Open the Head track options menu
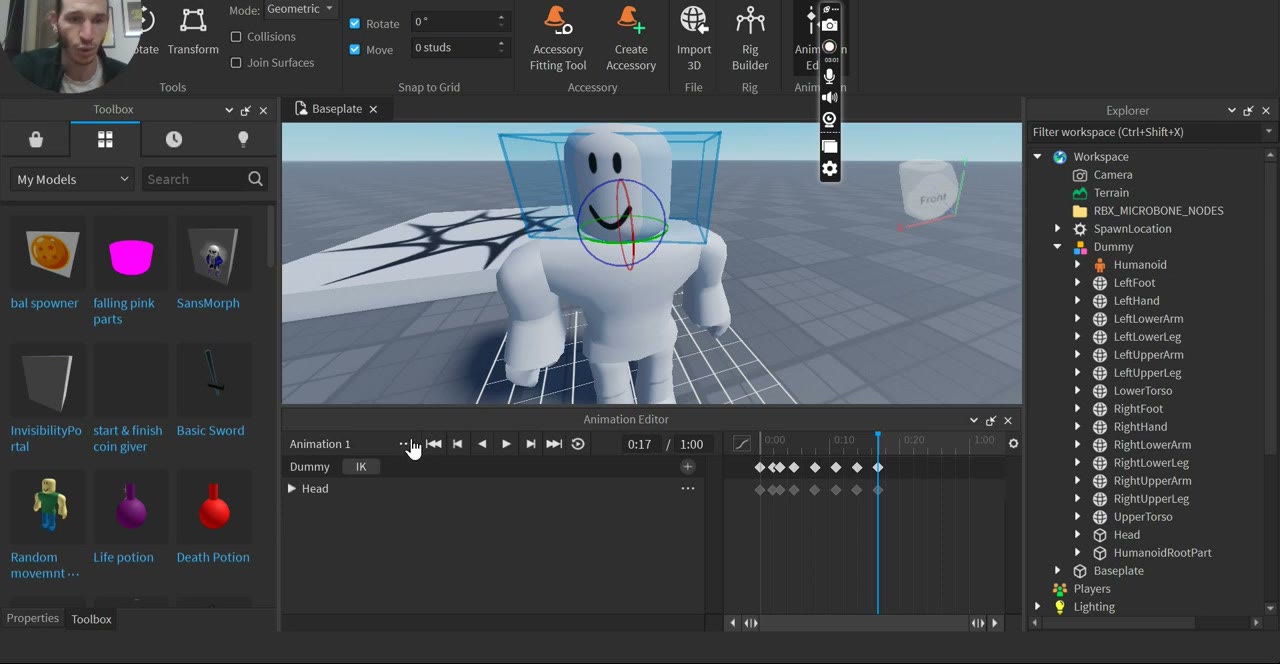Viewport: 1280px width, 664px height. point(687,489)
